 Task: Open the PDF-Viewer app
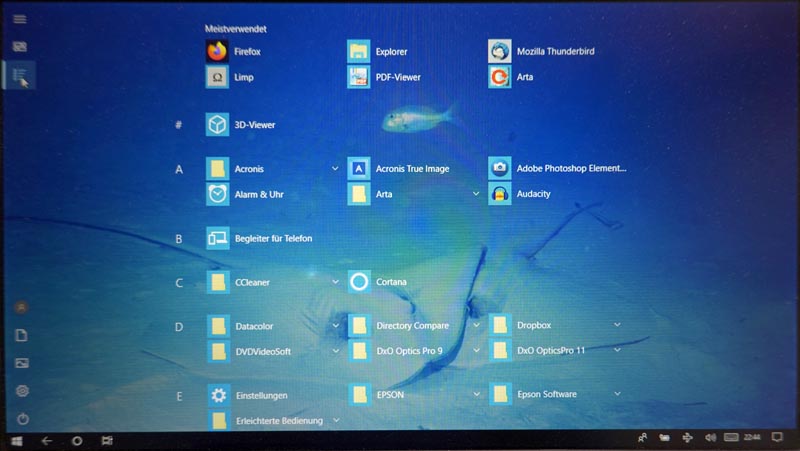(x=384, y=78)
